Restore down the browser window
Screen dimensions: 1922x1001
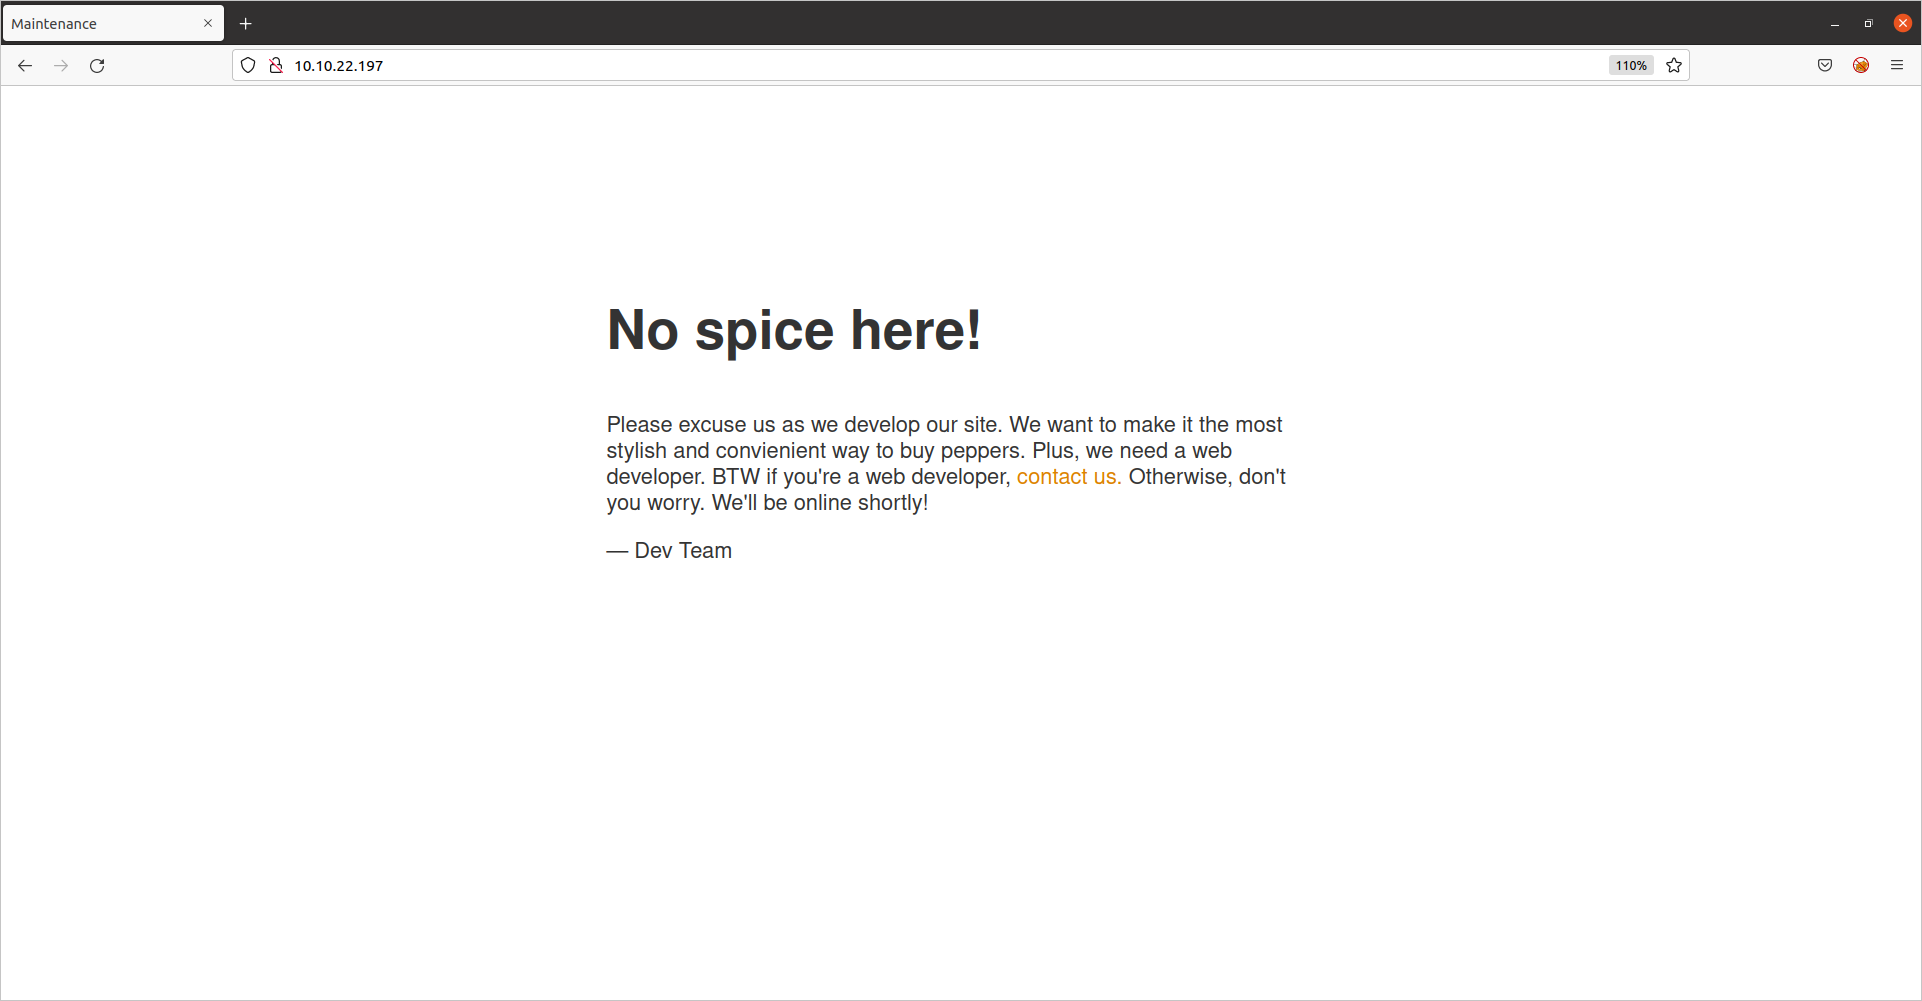[1868, 24]
